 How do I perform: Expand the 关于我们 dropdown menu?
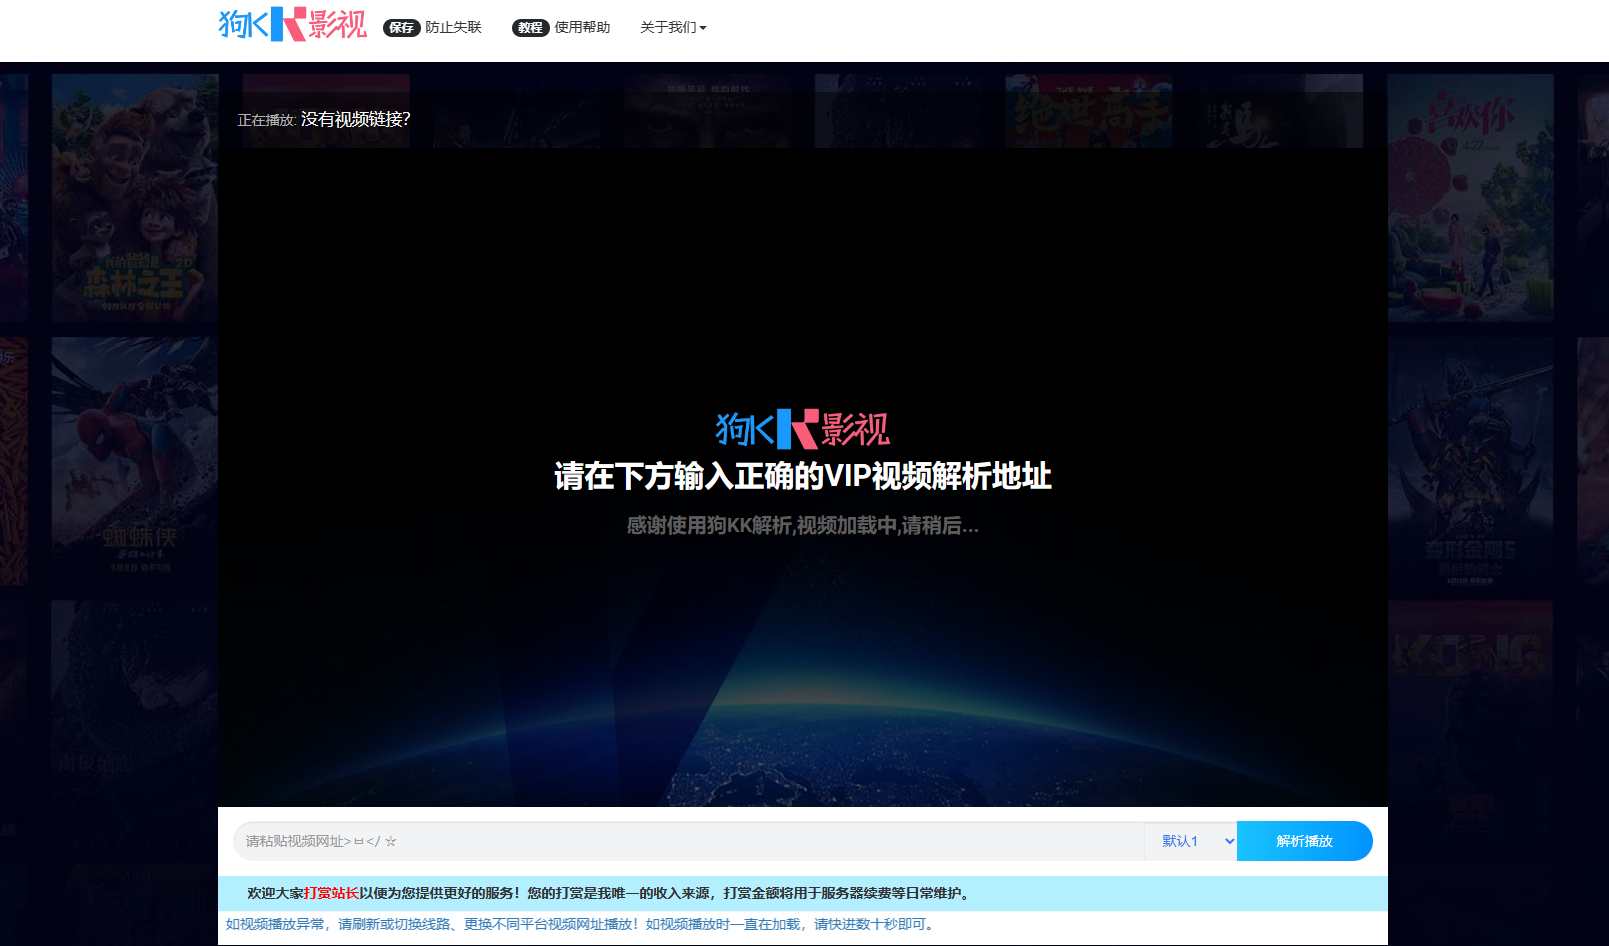click(x=668, y=28)
